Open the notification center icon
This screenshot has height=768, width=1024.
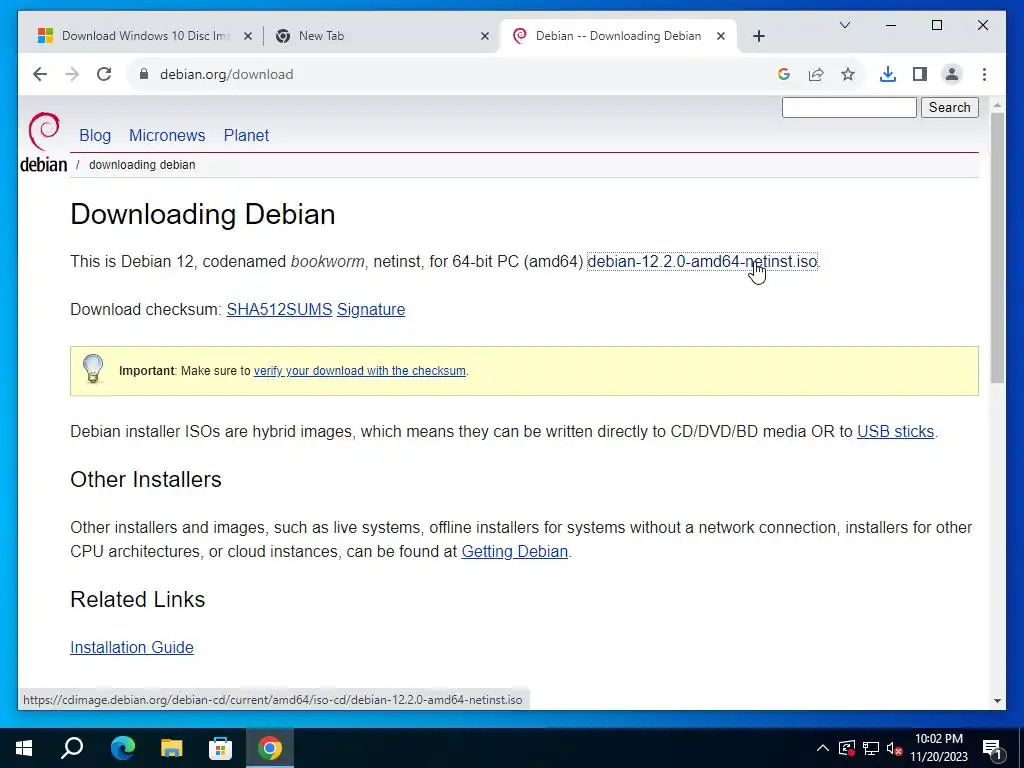(x=992, y=748)
